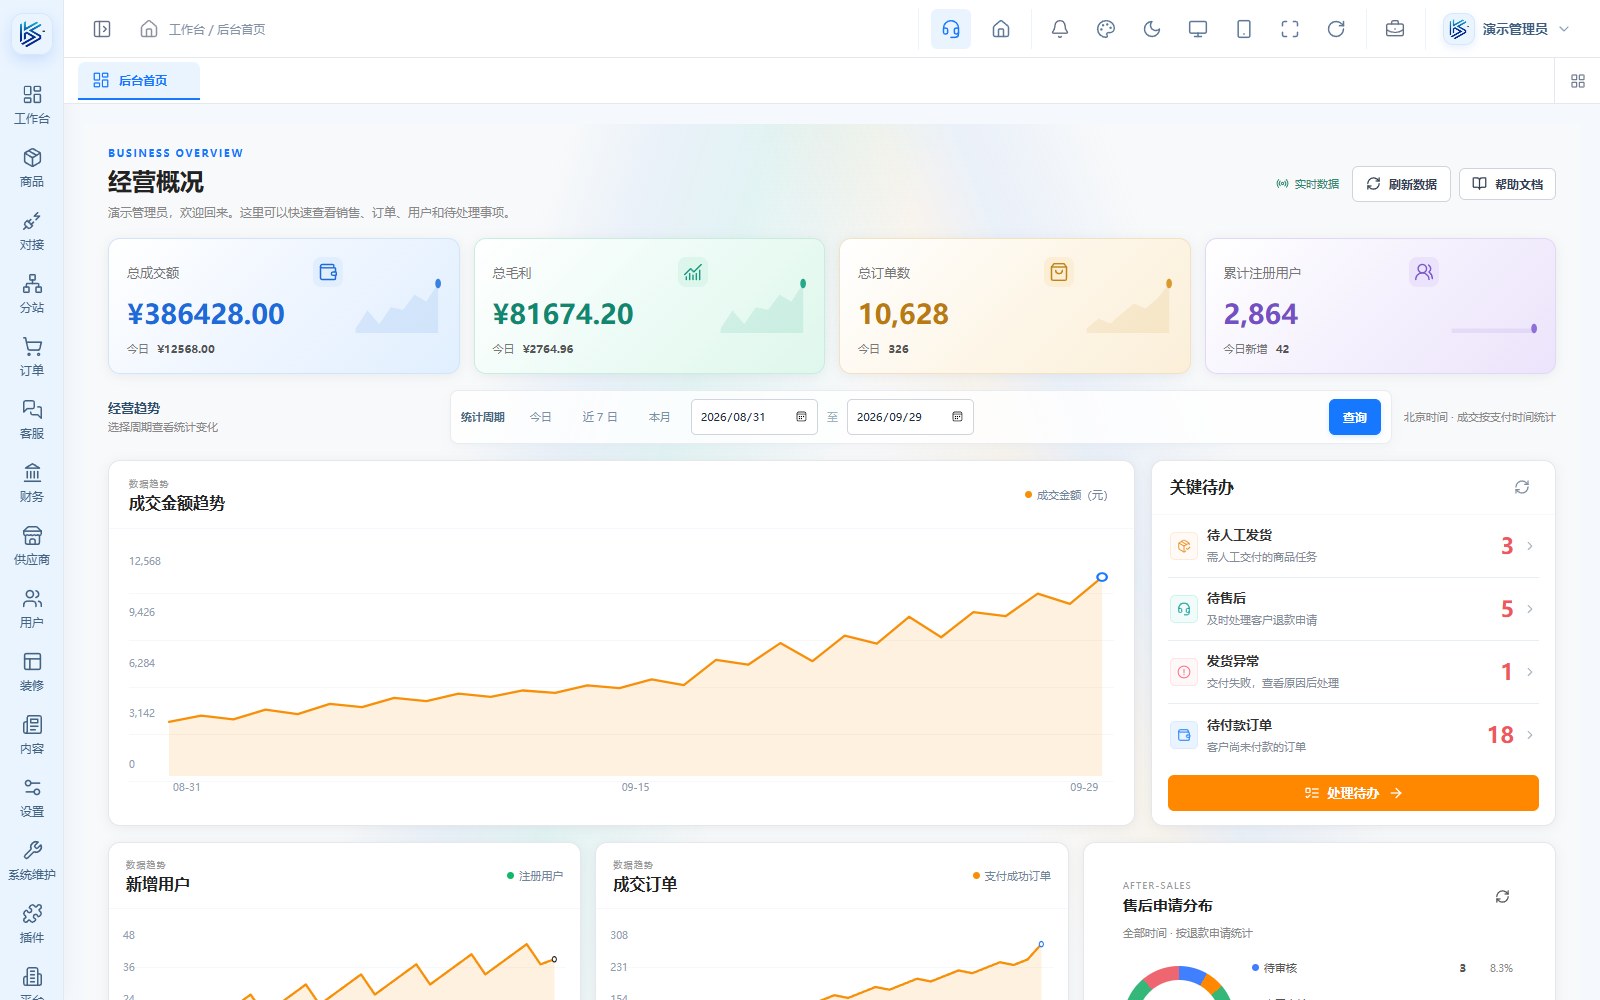This screenshot has height=1000, width=1600.
Task: Click the highlighted last point on 成交金额趋势 chart
Action: (1102, 577)
